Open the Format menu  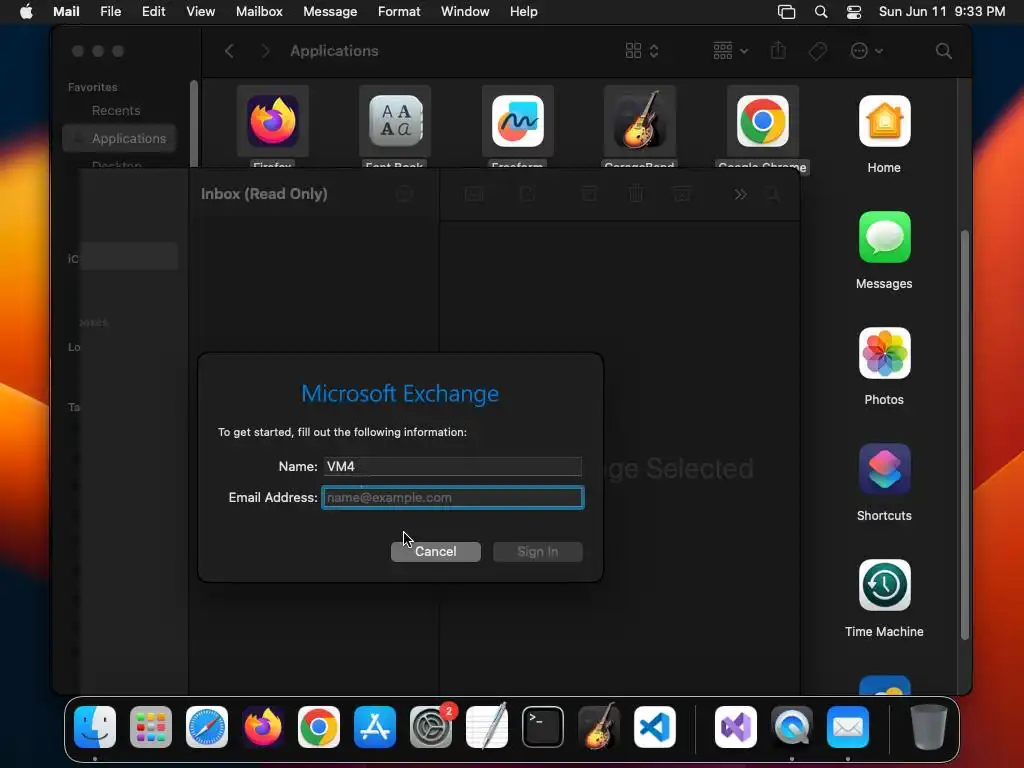click(399, 12)
